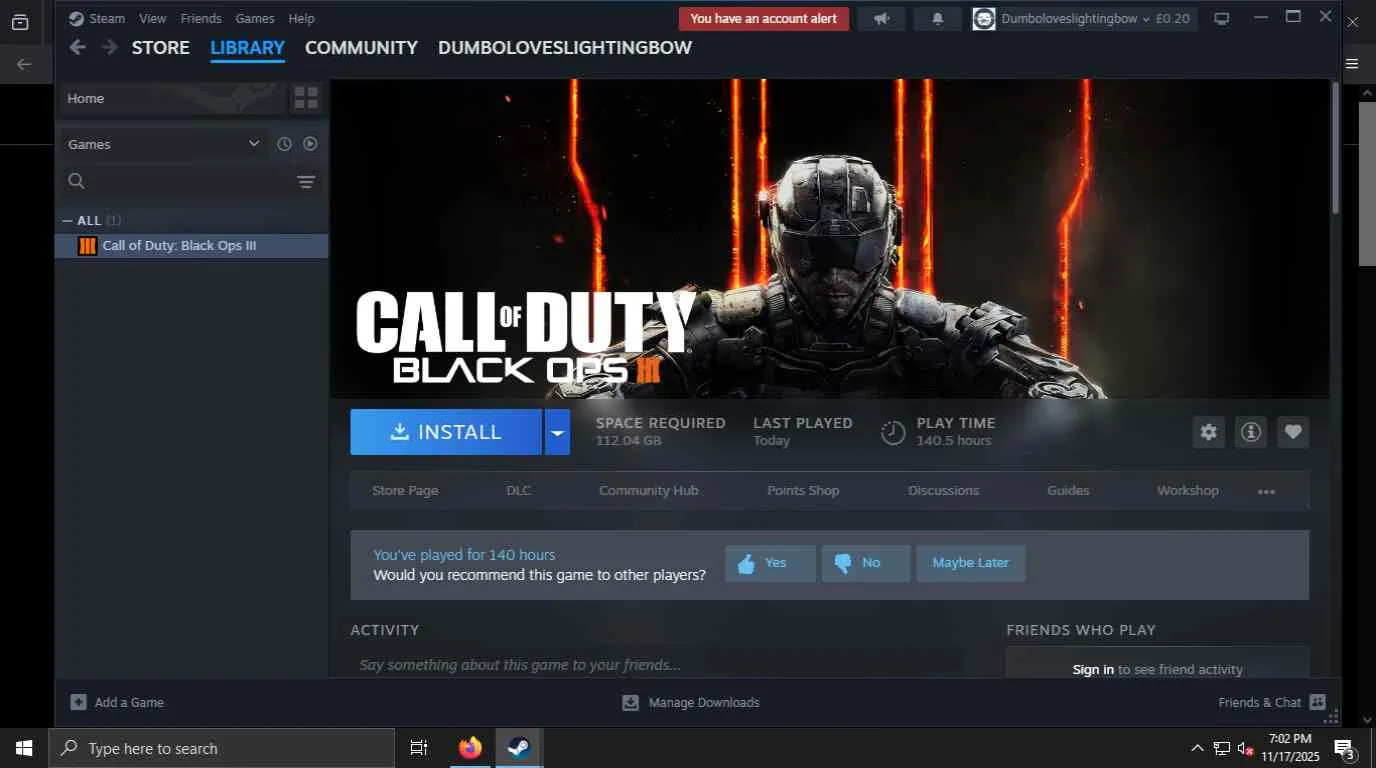Open game settings gear for Black Ops III

click(1209, 432)
